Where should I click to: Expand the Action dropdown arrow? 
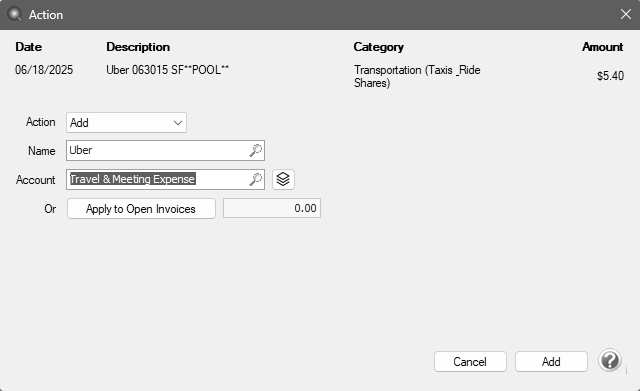(178, 123)
